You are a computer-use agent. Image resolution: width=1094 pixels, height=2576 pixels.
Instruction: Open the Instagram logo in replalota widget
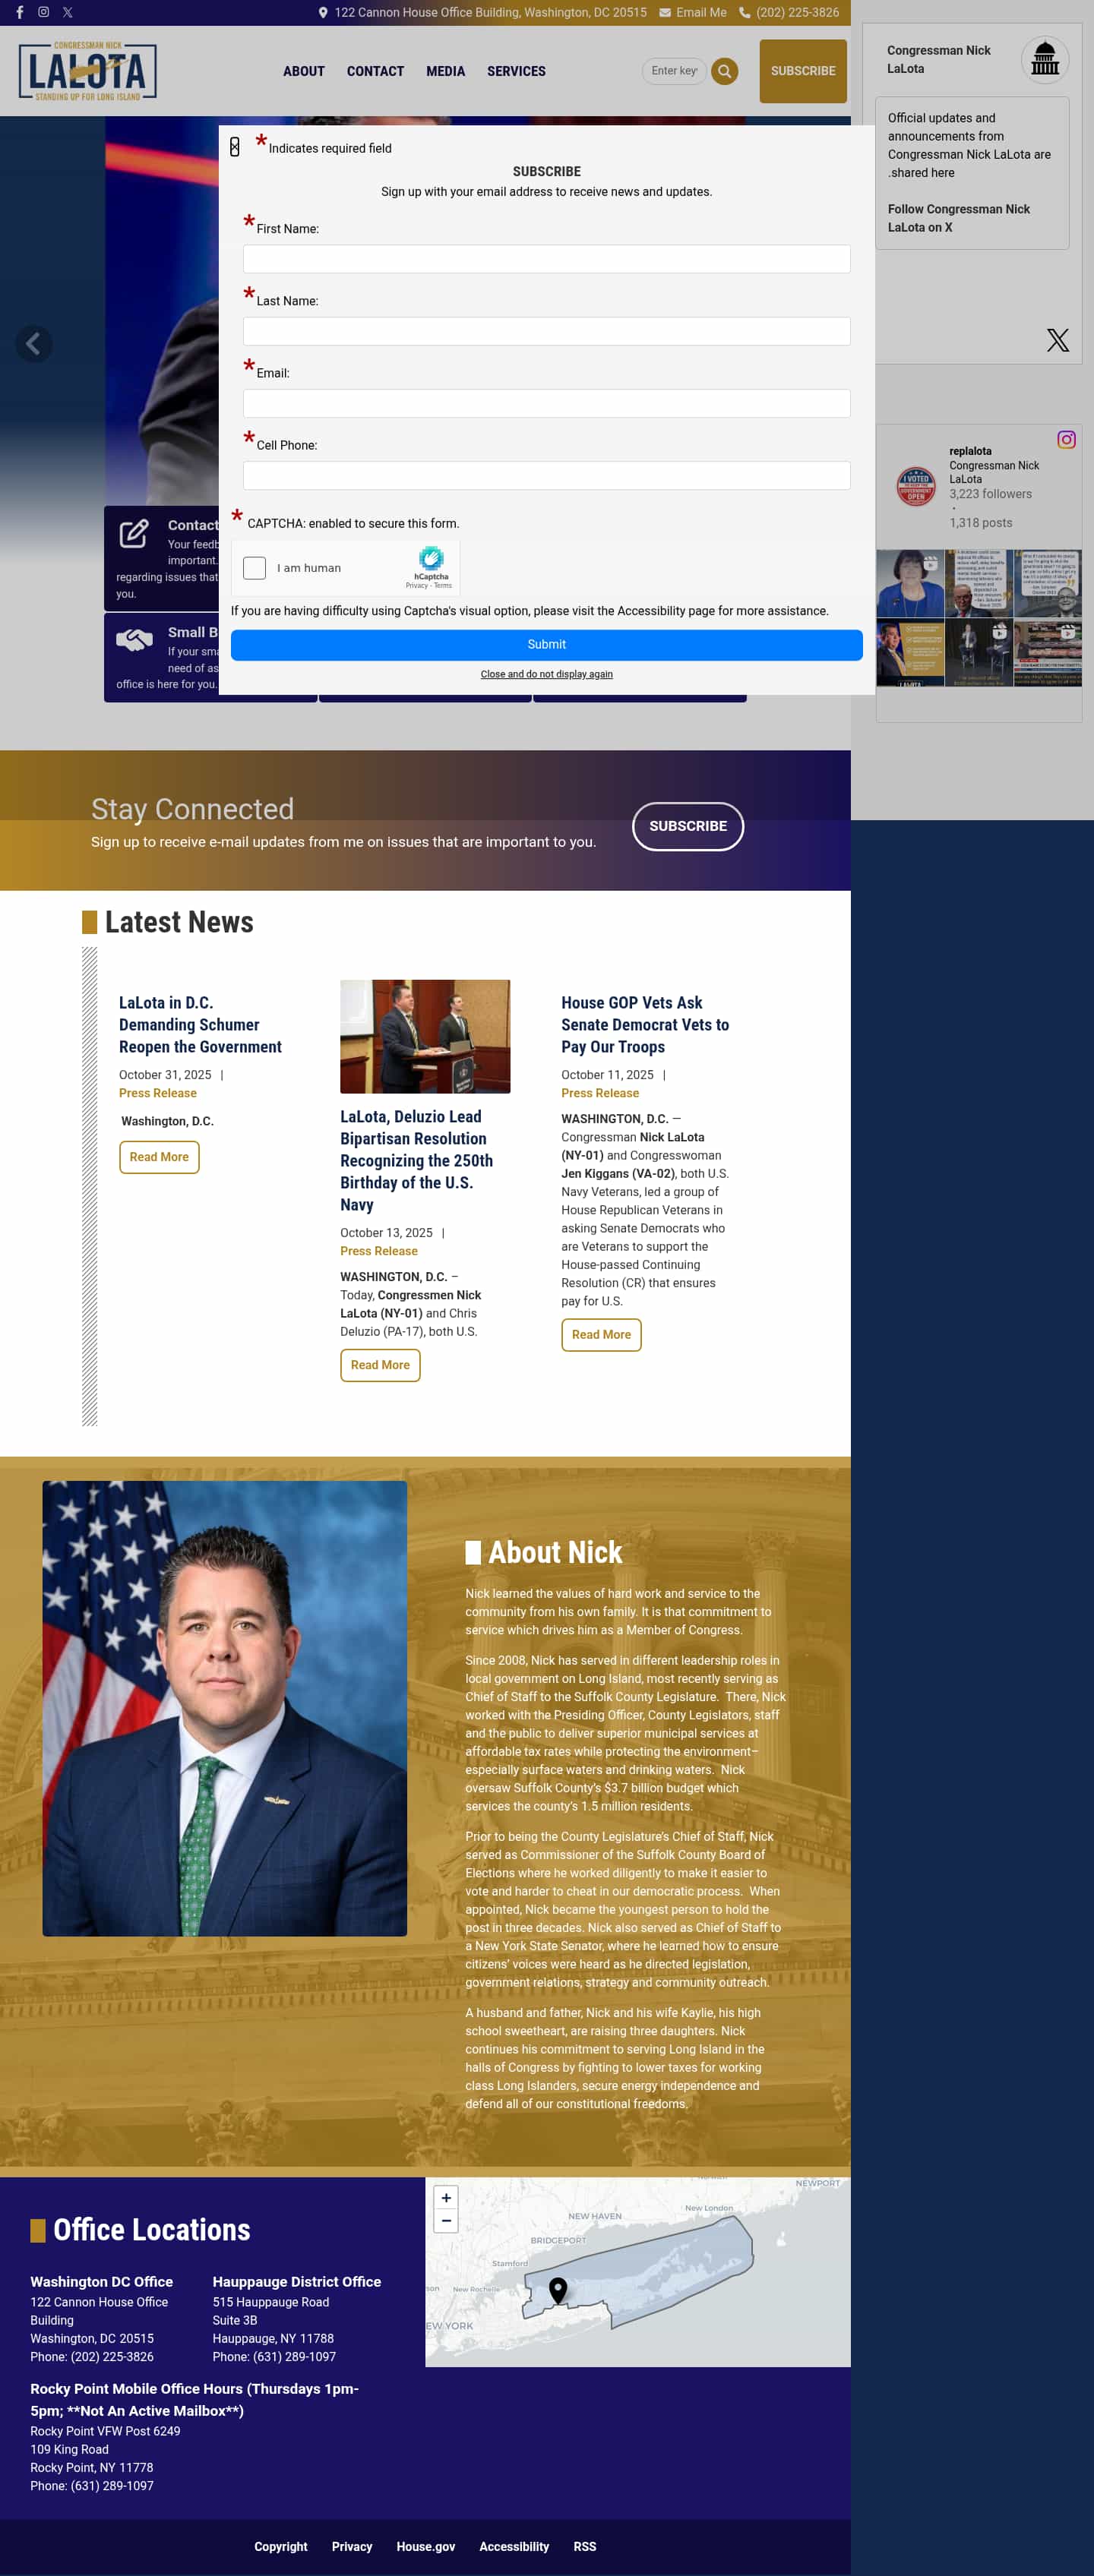pos(1066,439)
